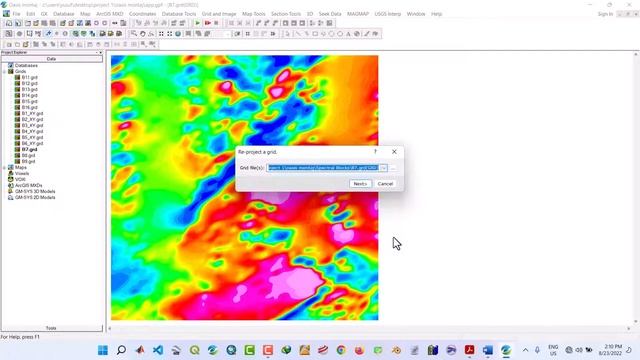Select the pencil edit tool icon
Viewport: 640px width, 360px height.
pyautogui.click(x=367, y=33)
